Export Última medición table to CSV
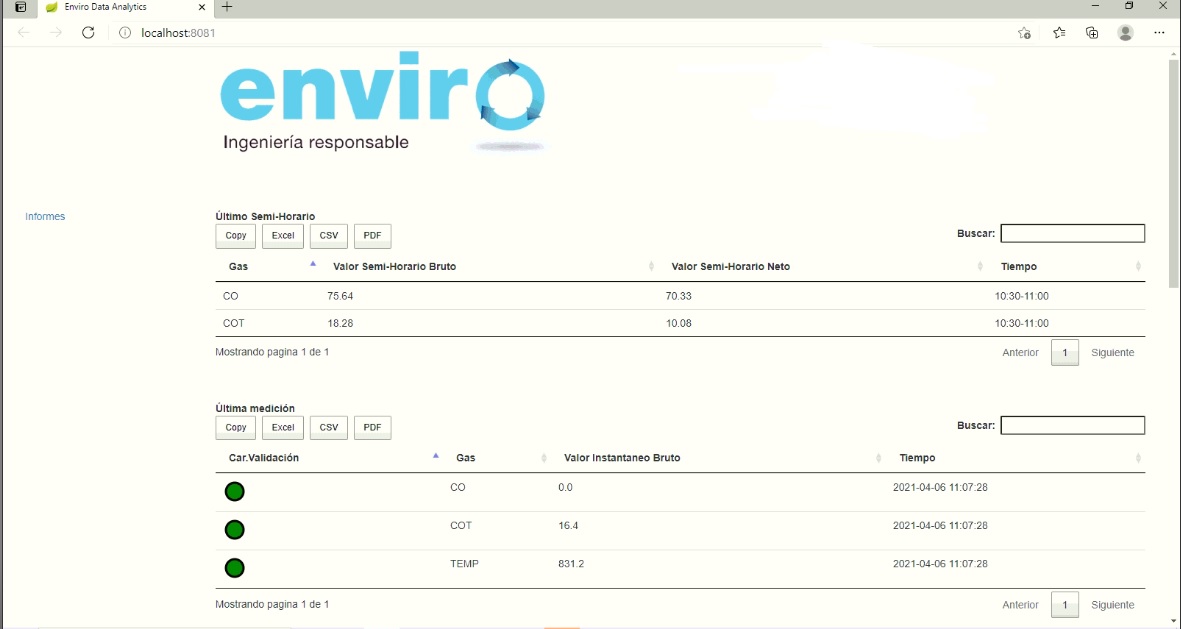Viewport: 1181px width, 629px height. click(328, 427)
